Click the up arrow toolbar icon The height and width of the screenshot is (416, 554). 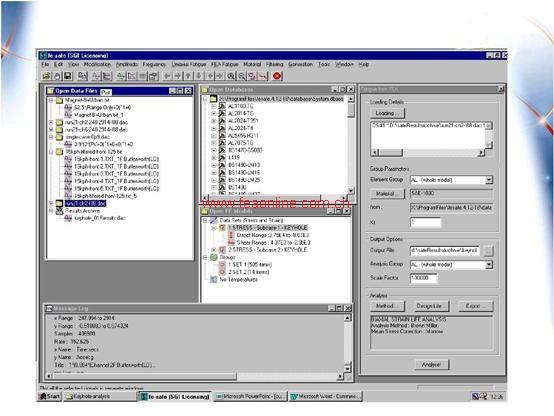click(188, 76)
